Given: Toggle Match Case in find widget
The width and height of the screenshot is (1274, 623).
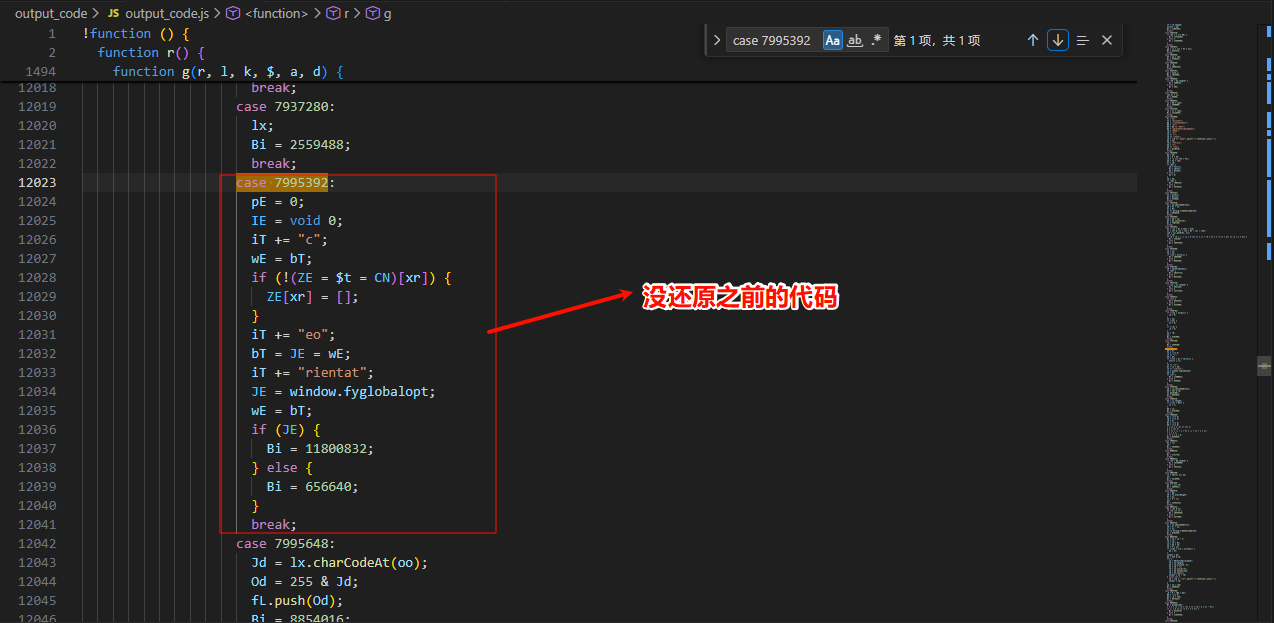Looking at the screenshot, I should [833, 40].
